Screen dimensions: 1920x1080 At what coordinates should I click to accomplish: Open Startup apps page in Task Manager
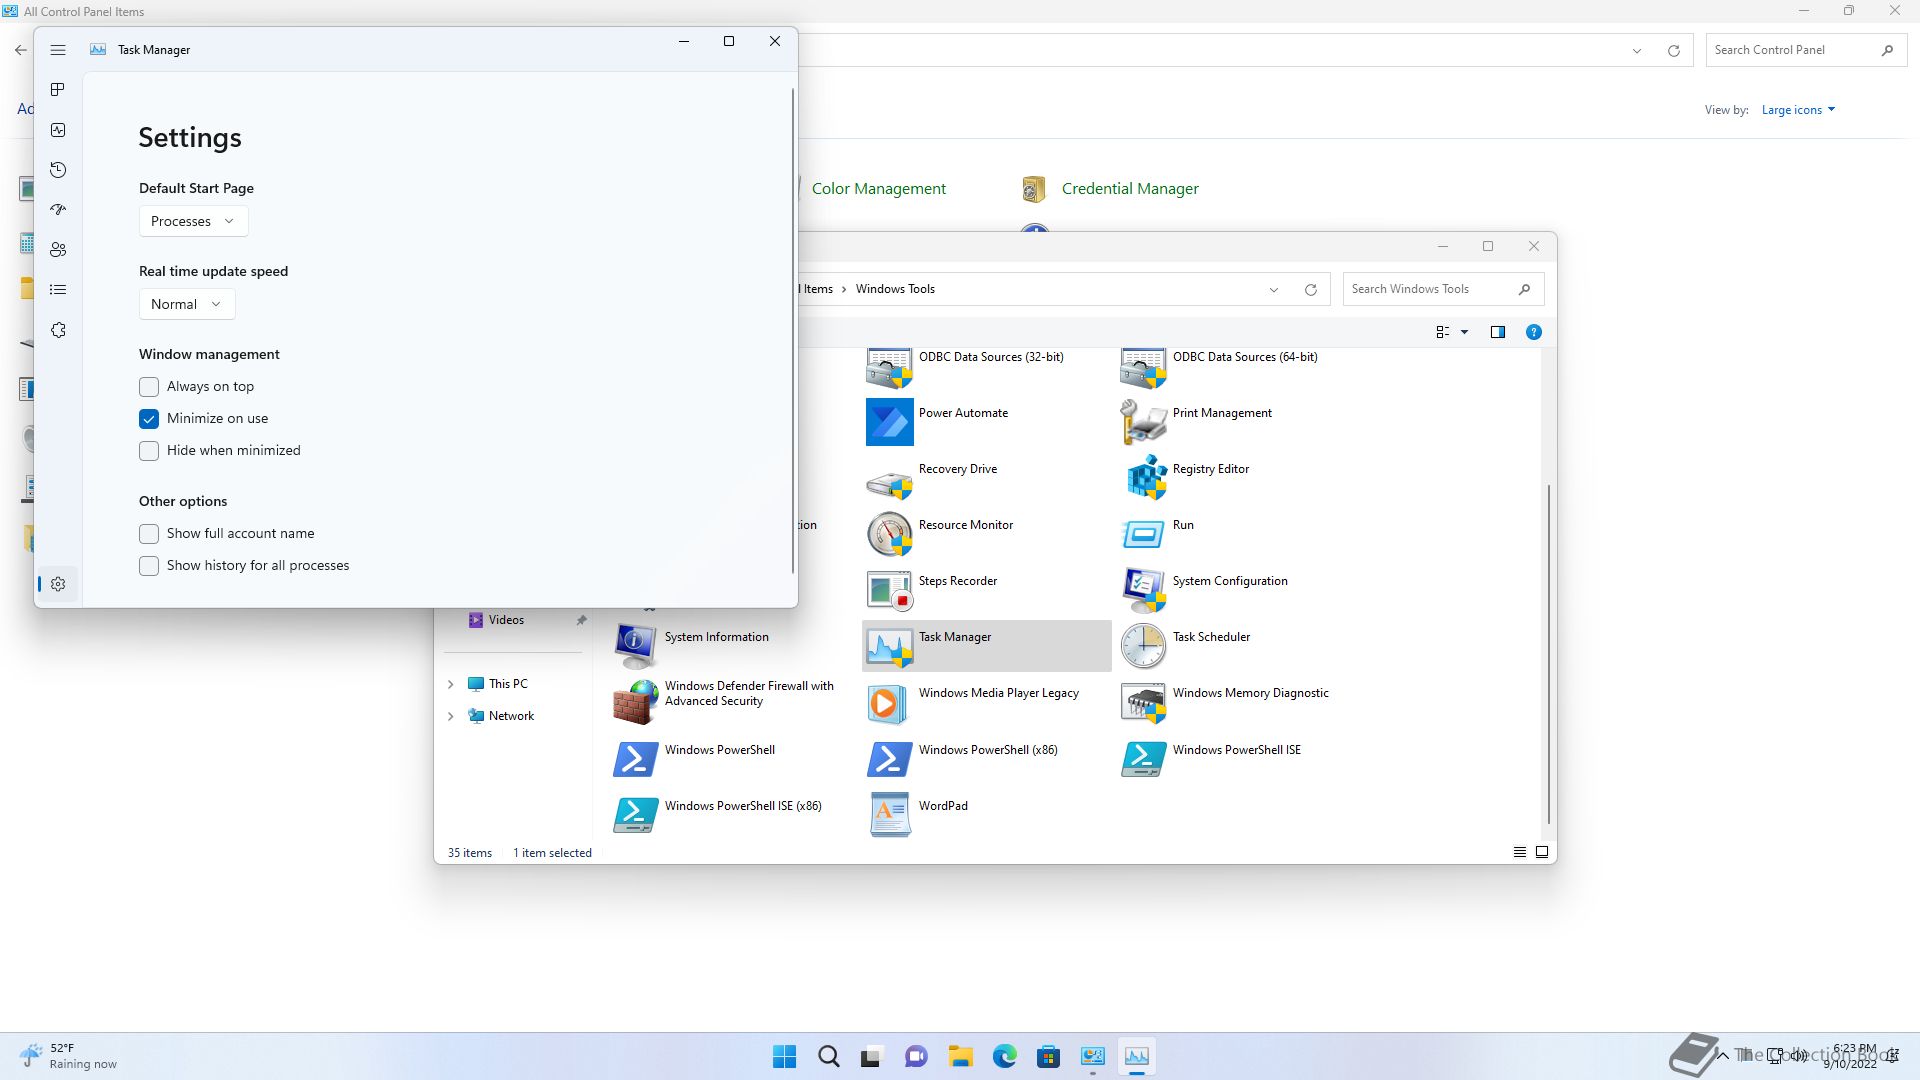pos(58,210)
